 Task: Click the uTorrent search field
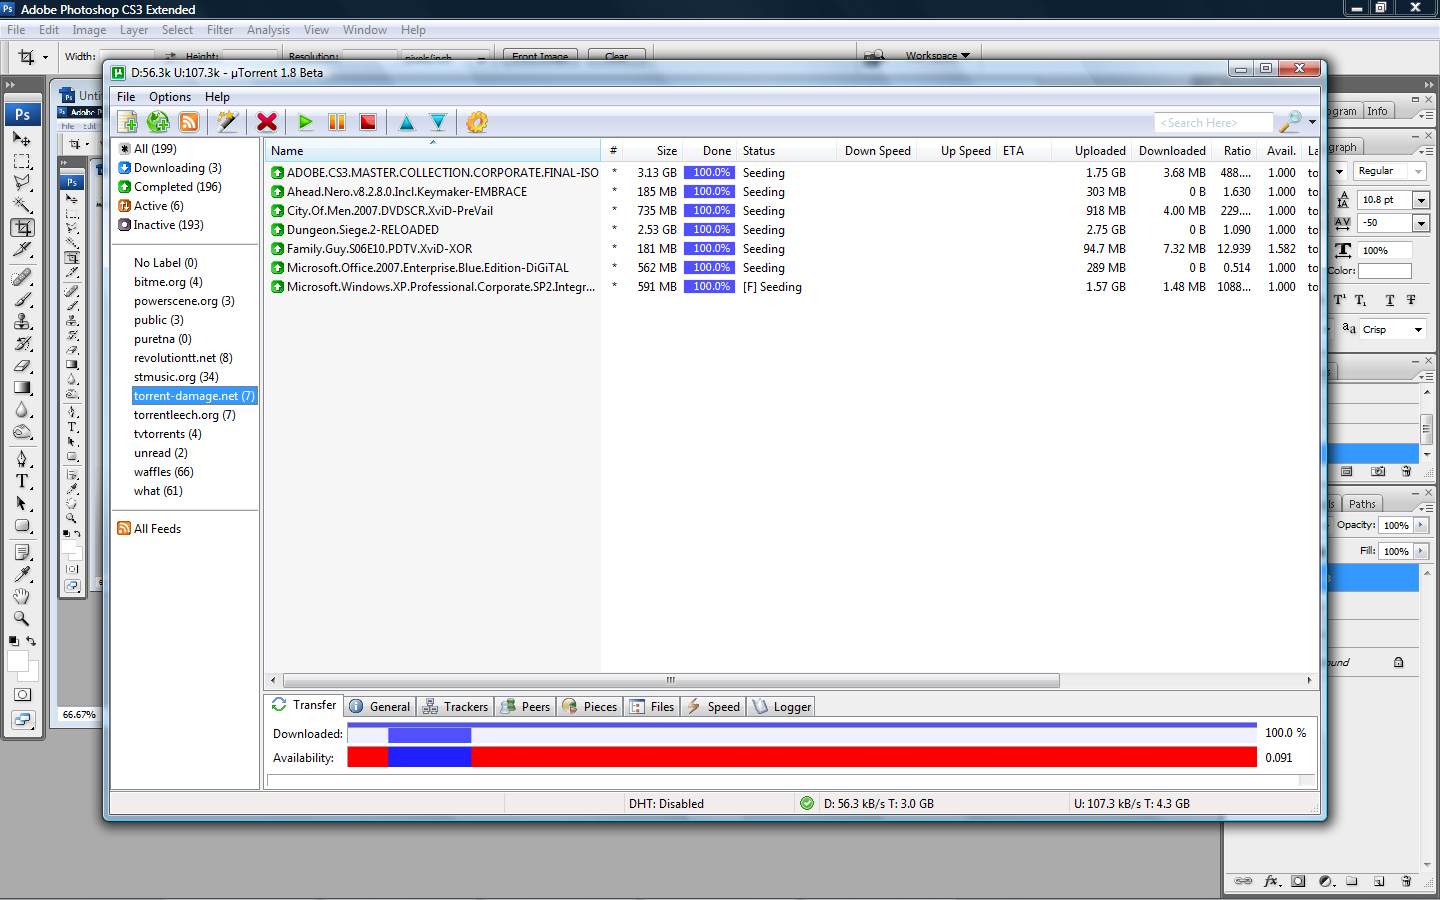click(x=1214, y=123)
